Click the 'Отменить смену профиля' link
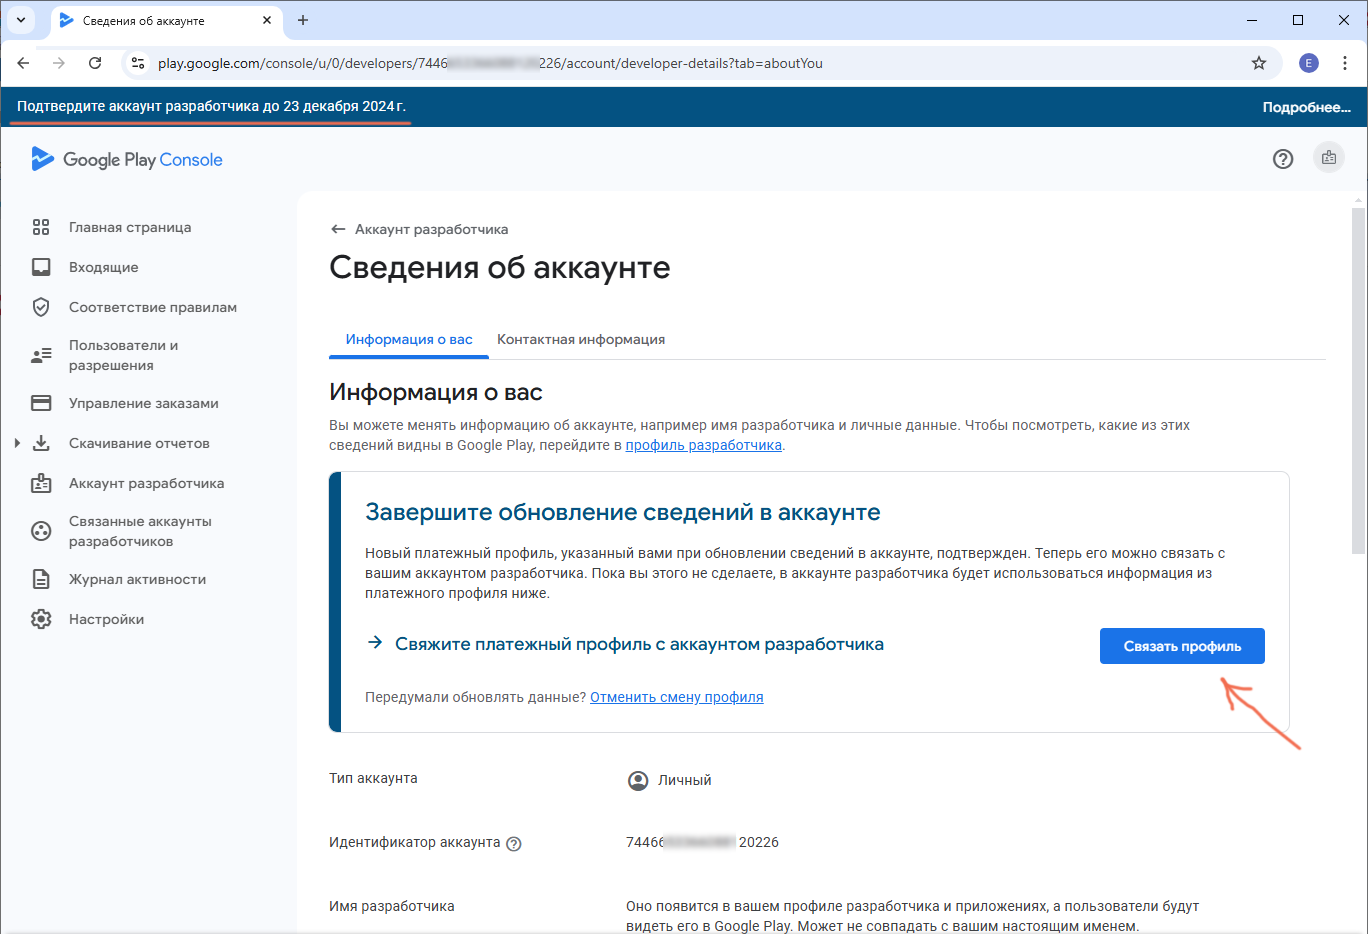 coord(677,697)
